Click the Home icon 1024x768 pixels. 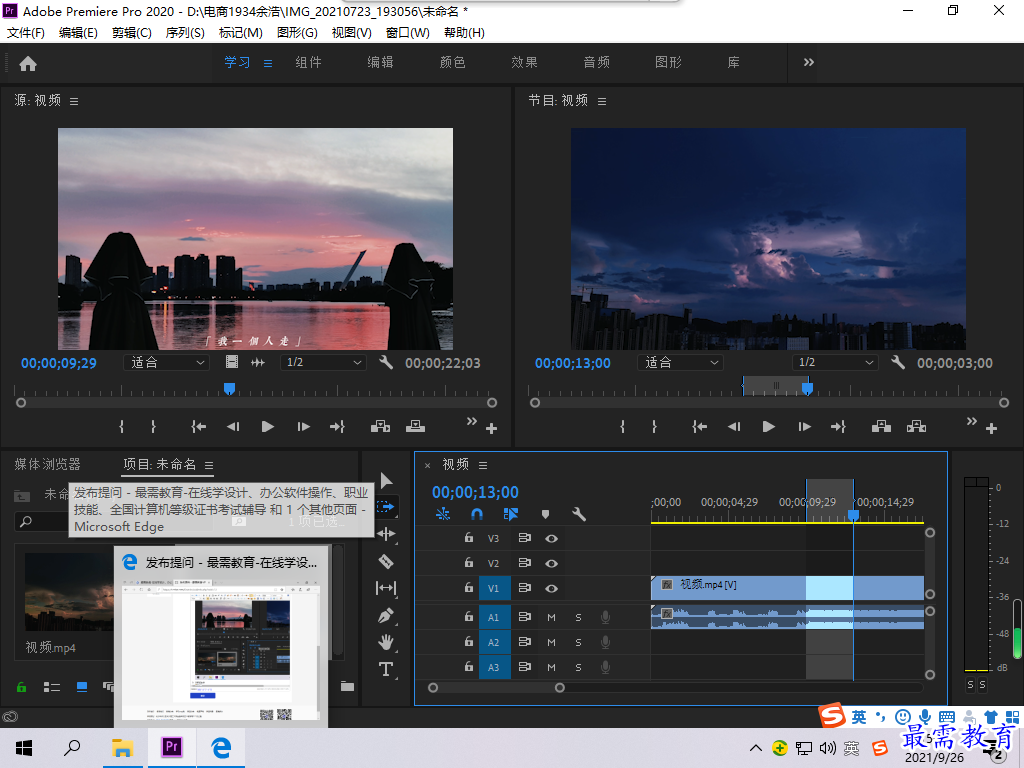click(x=28, y=63)
